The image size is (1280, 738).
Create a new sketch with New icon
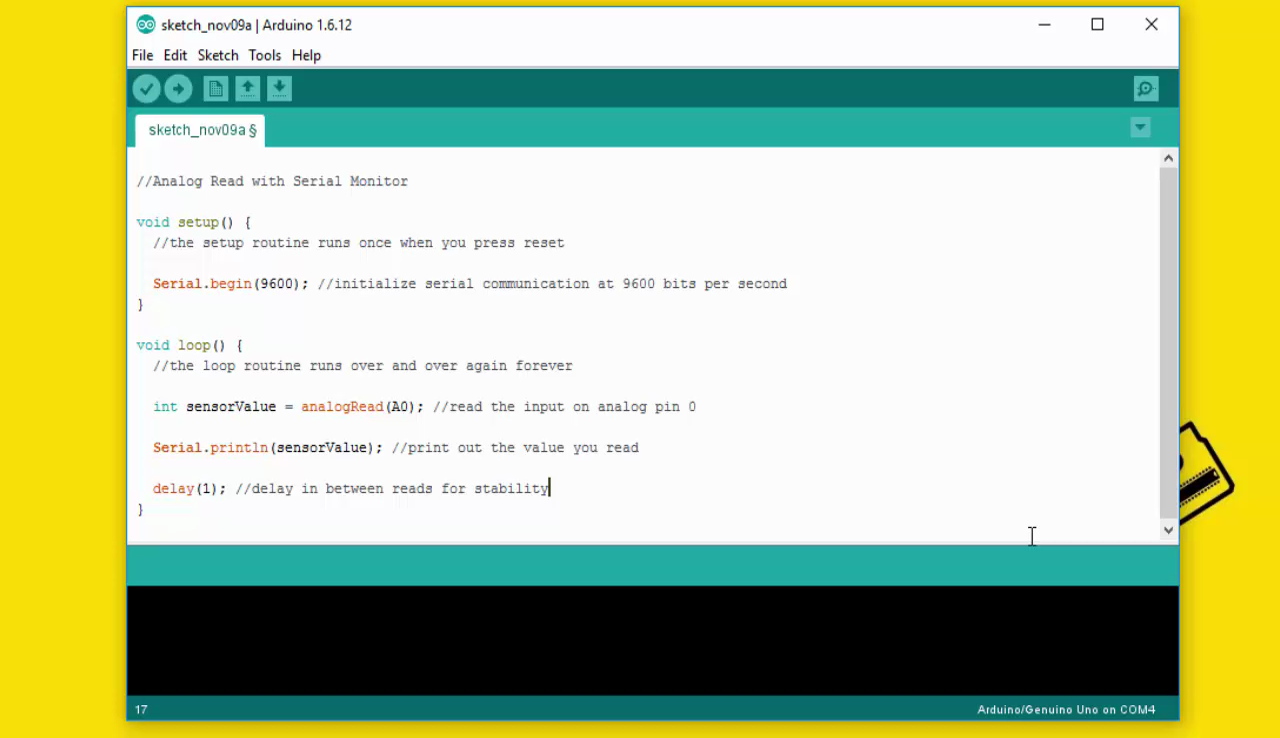coord(216,89)
